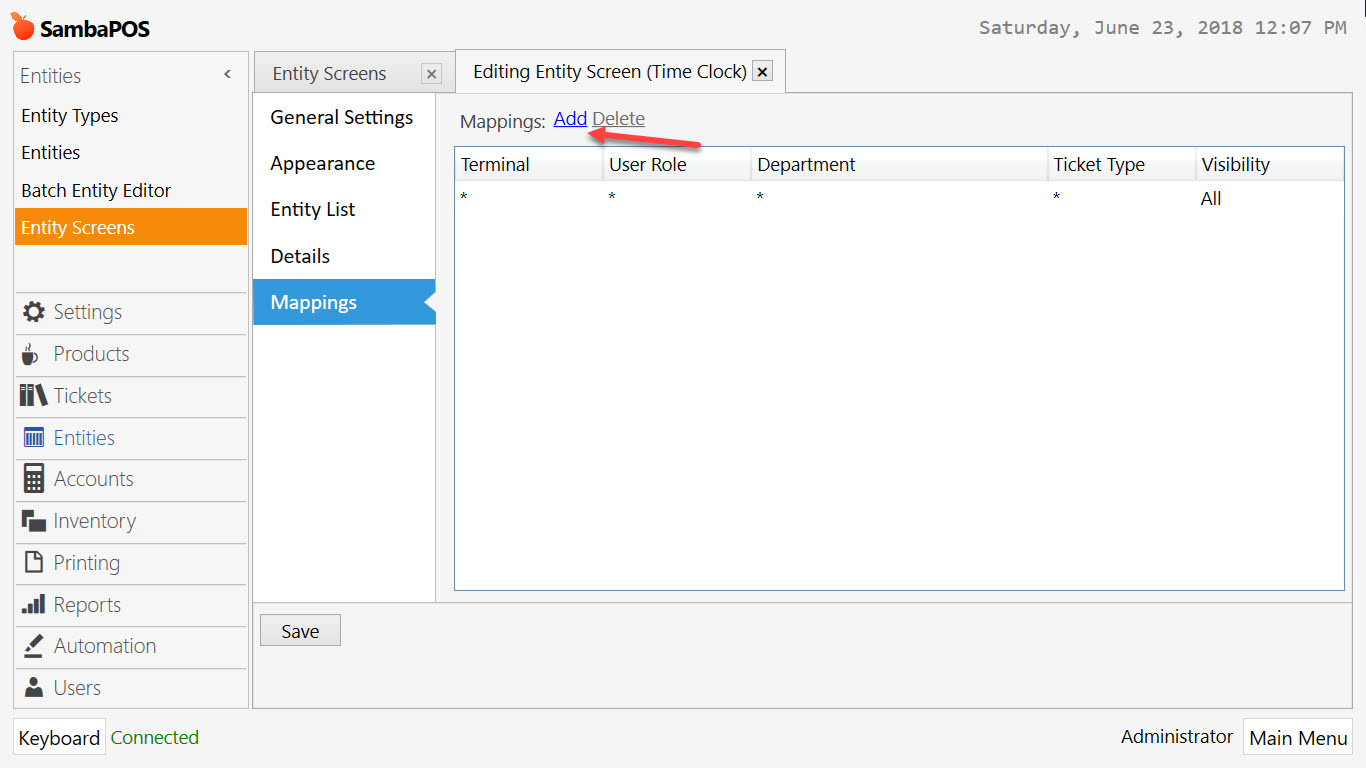Open the General Settings section
This screenshot has height=768, width=1366.
[341, 117]
